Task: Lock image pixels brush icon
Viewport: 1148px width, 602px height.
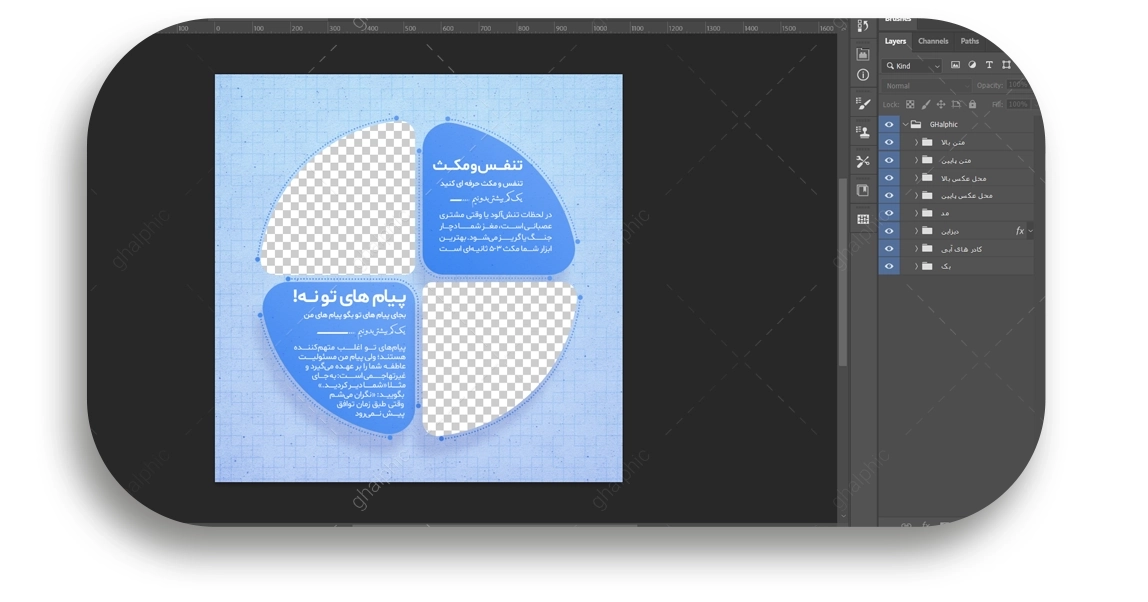Action: click(926, 105)
